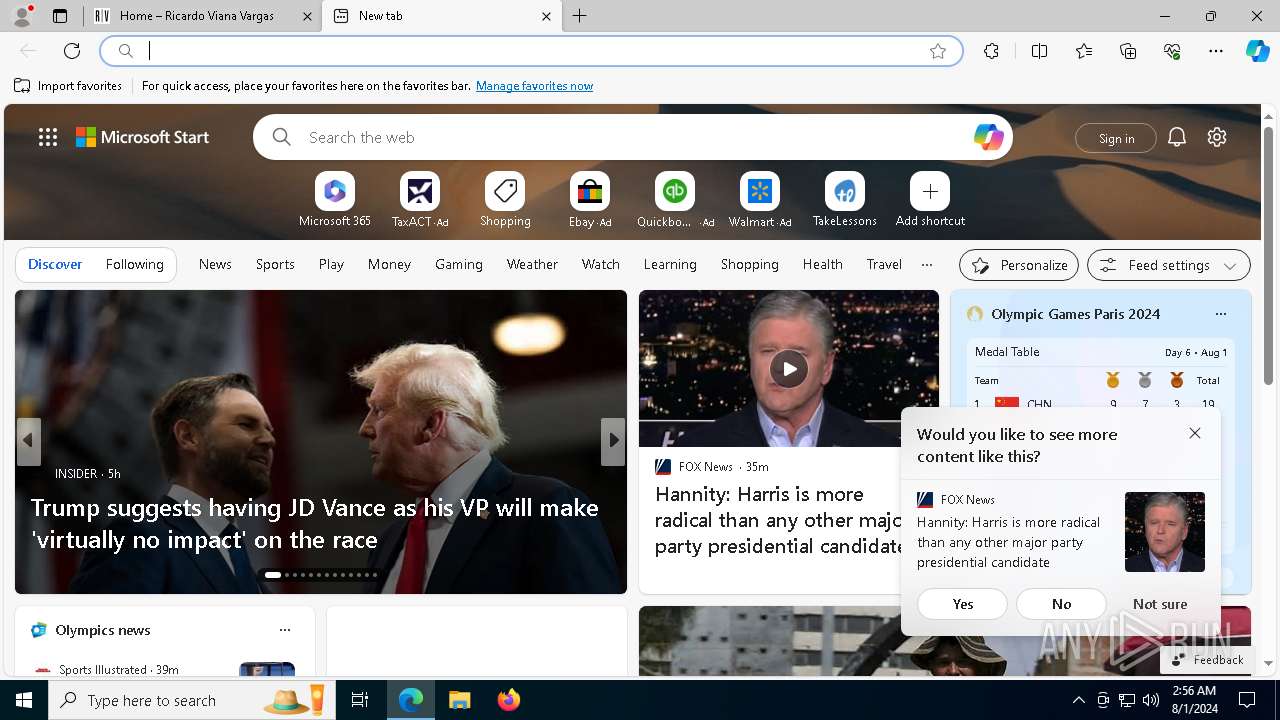The height and width of the screenshot is (720, 1280).
Task: Open the Walmart ad shortcut
Action: point(760,201)
